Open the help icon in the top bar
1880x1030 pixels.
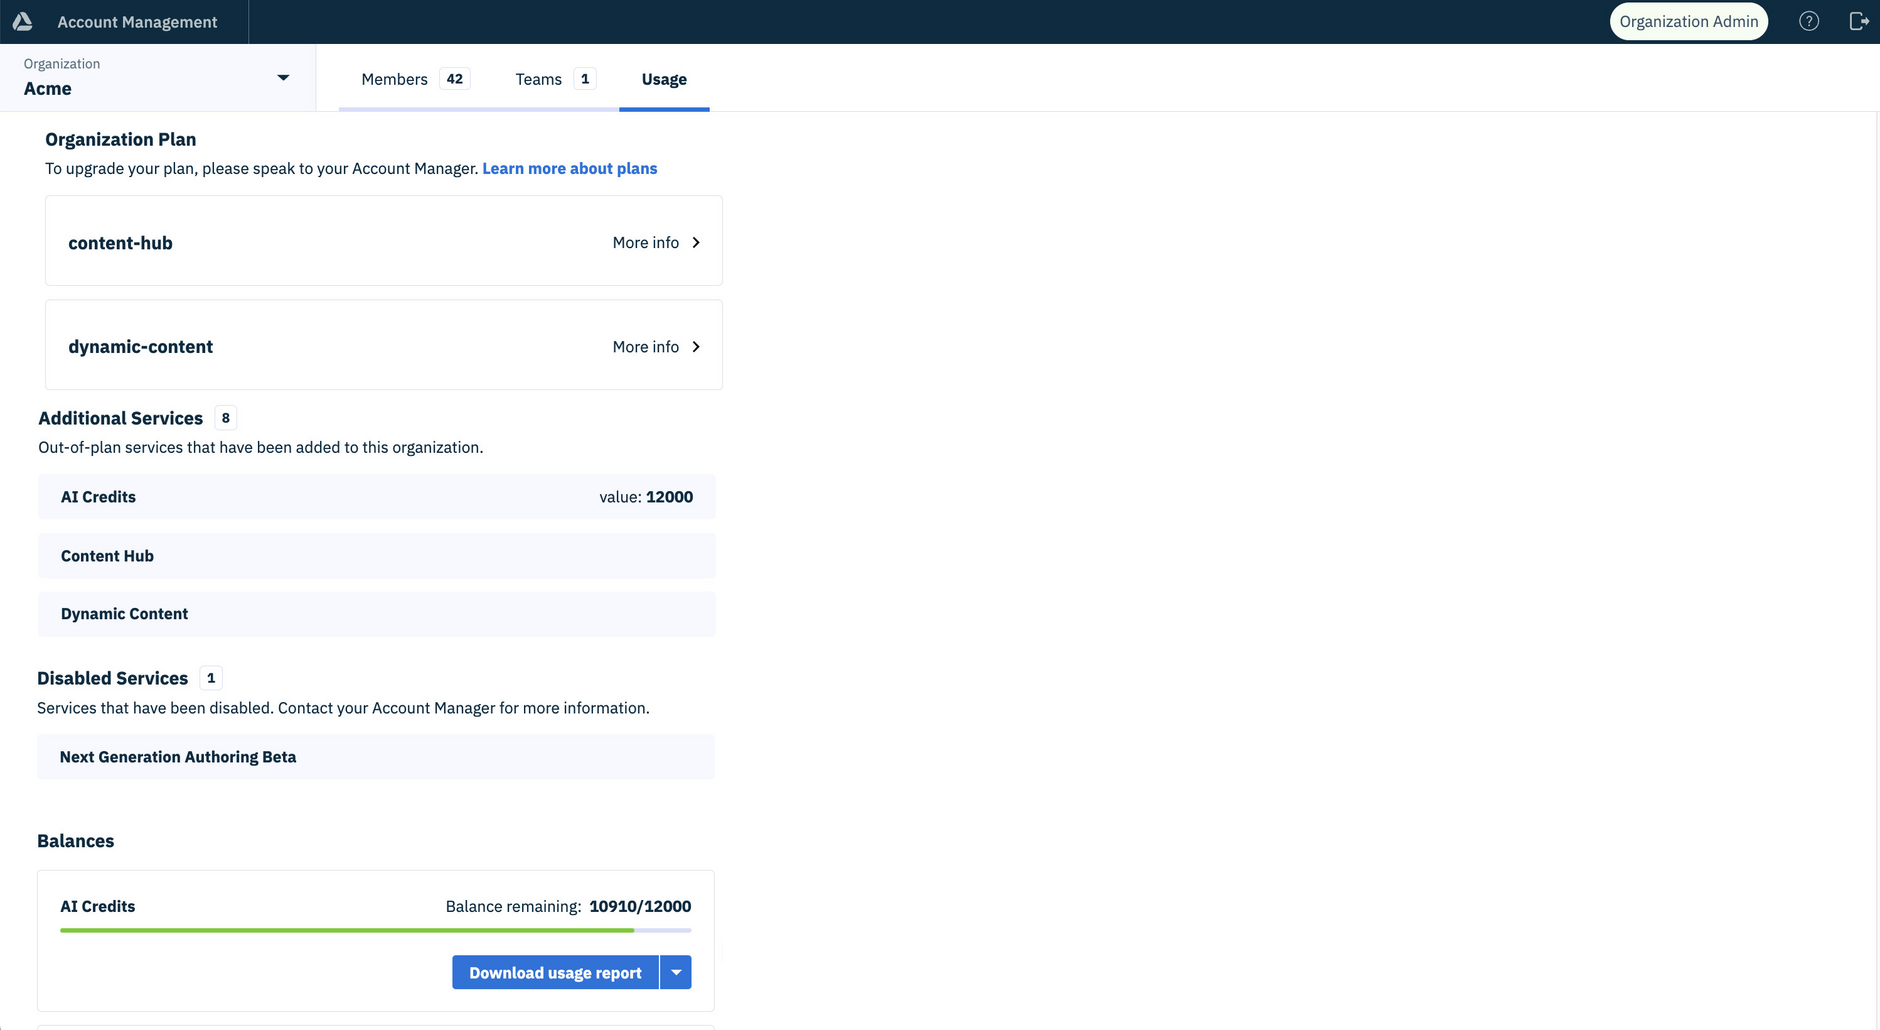point(1809,20)
